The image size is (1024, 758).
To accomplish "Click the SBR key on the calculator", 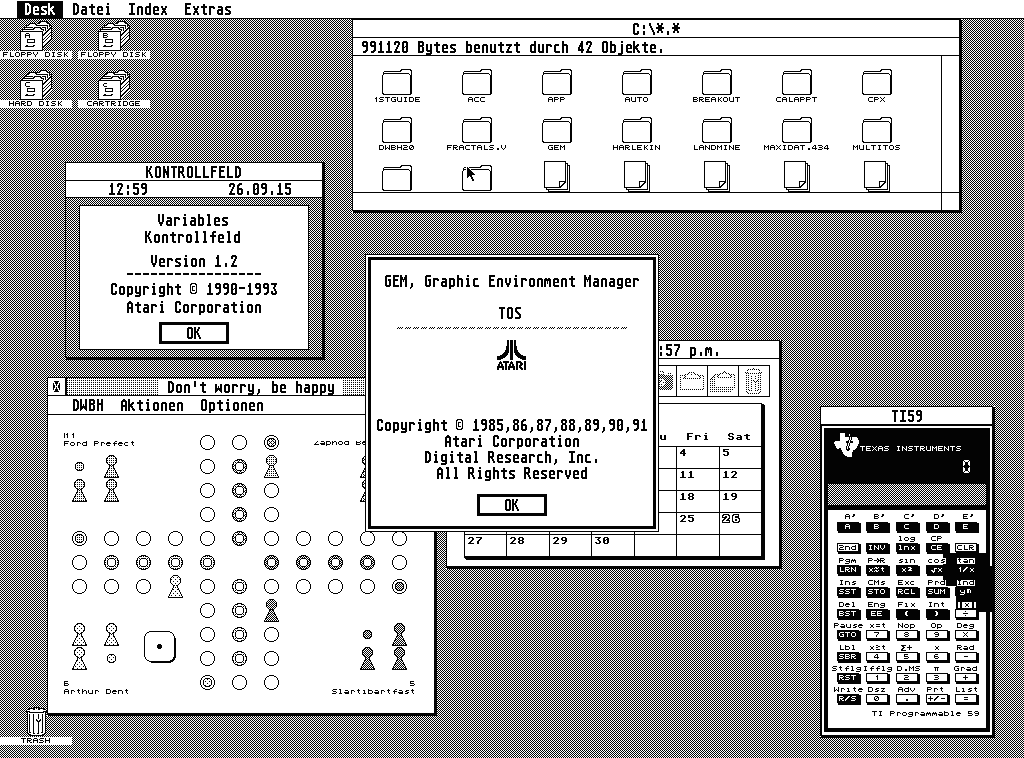I will [848, 656].
